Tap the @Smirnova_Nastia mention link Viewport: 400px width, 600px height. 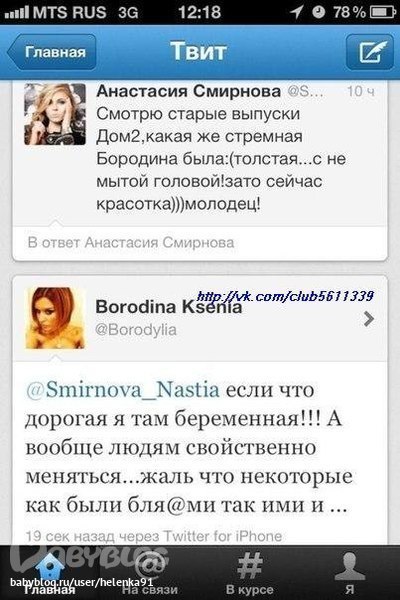click(x=122, y=390)
